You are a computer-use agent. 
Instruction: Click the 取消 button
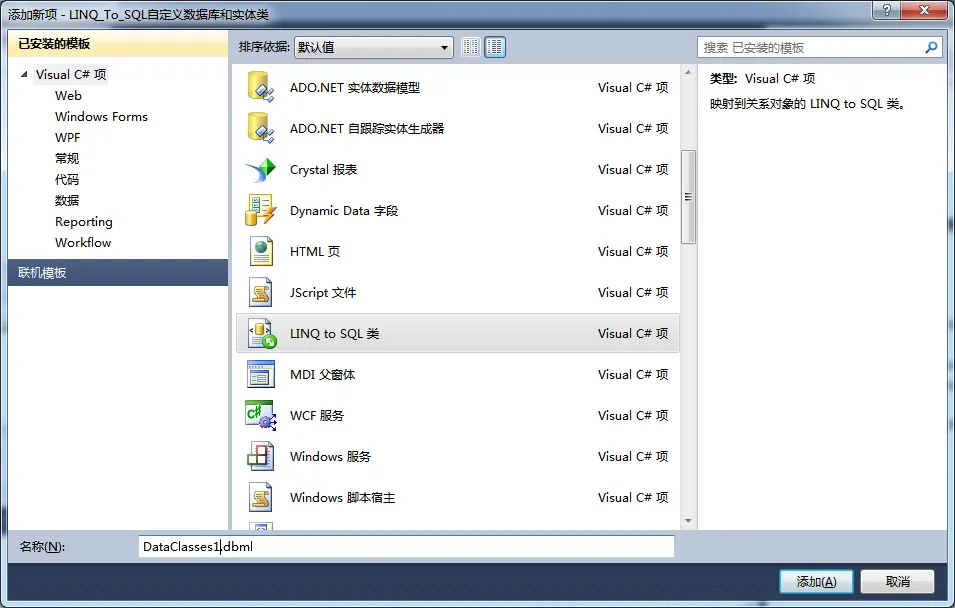pyautogui.click(x=897, y=582)
